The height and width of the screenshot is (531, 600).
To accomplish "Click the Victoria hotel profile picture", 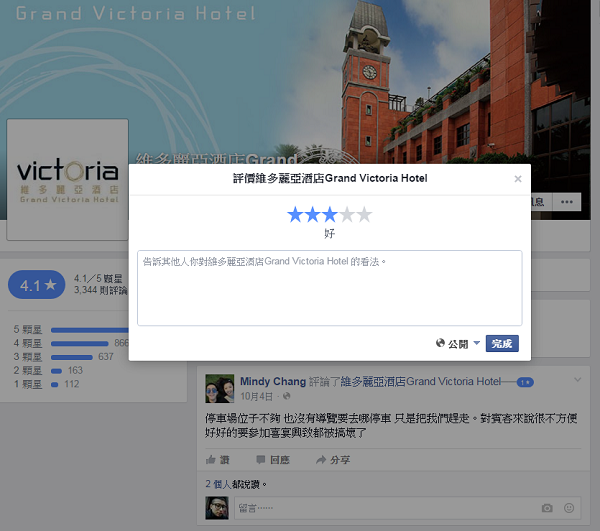I will click(67, 179).
